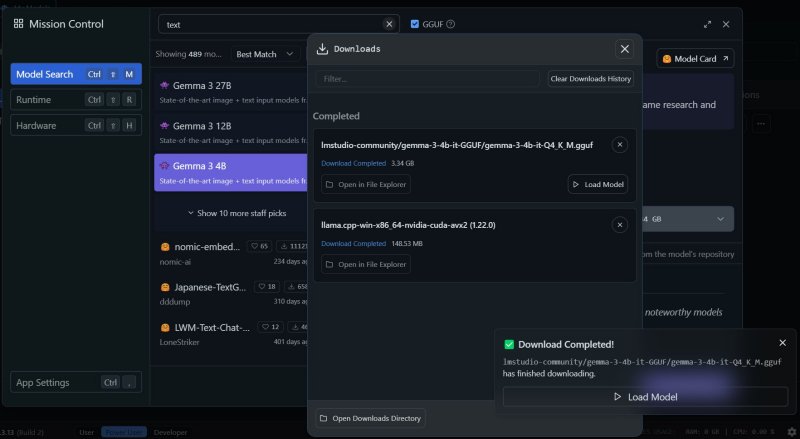The width and height of the screenshot is (800, 439).
Task: Click Load Model in the notification
Action: 645,397
